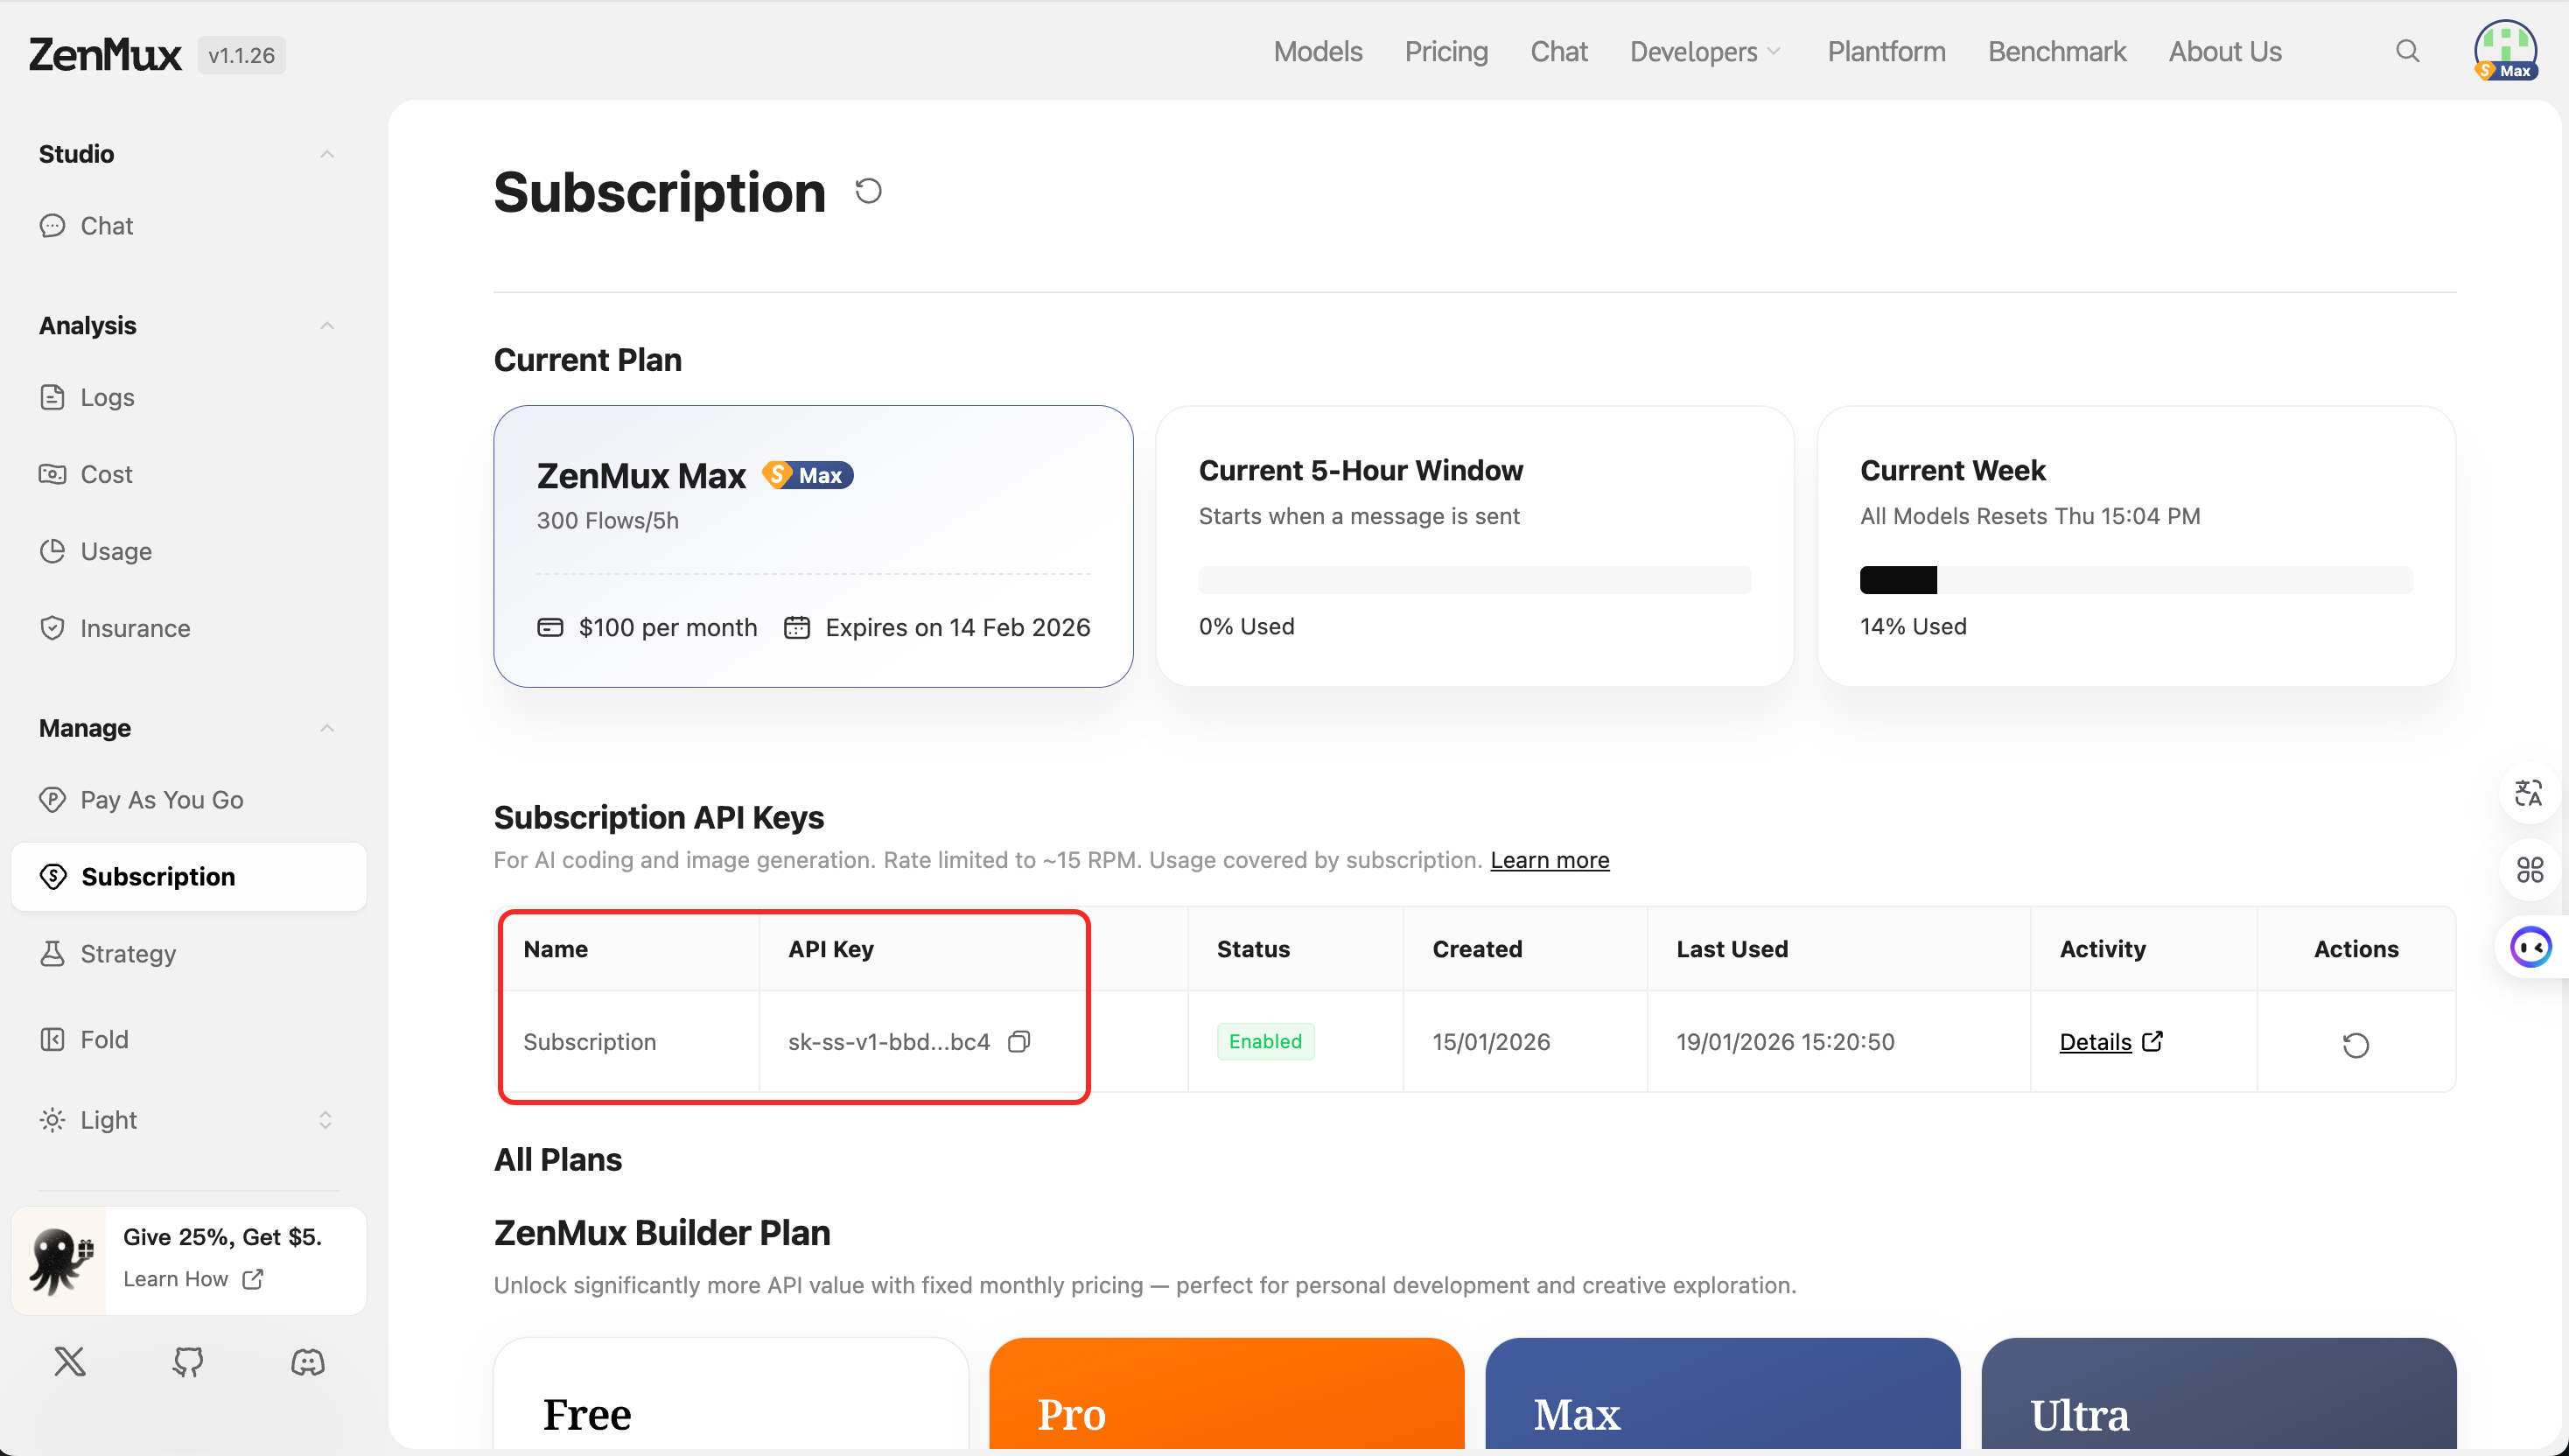
Task: Click the refresh icon beside Subscription title
Action: (868, 191)
